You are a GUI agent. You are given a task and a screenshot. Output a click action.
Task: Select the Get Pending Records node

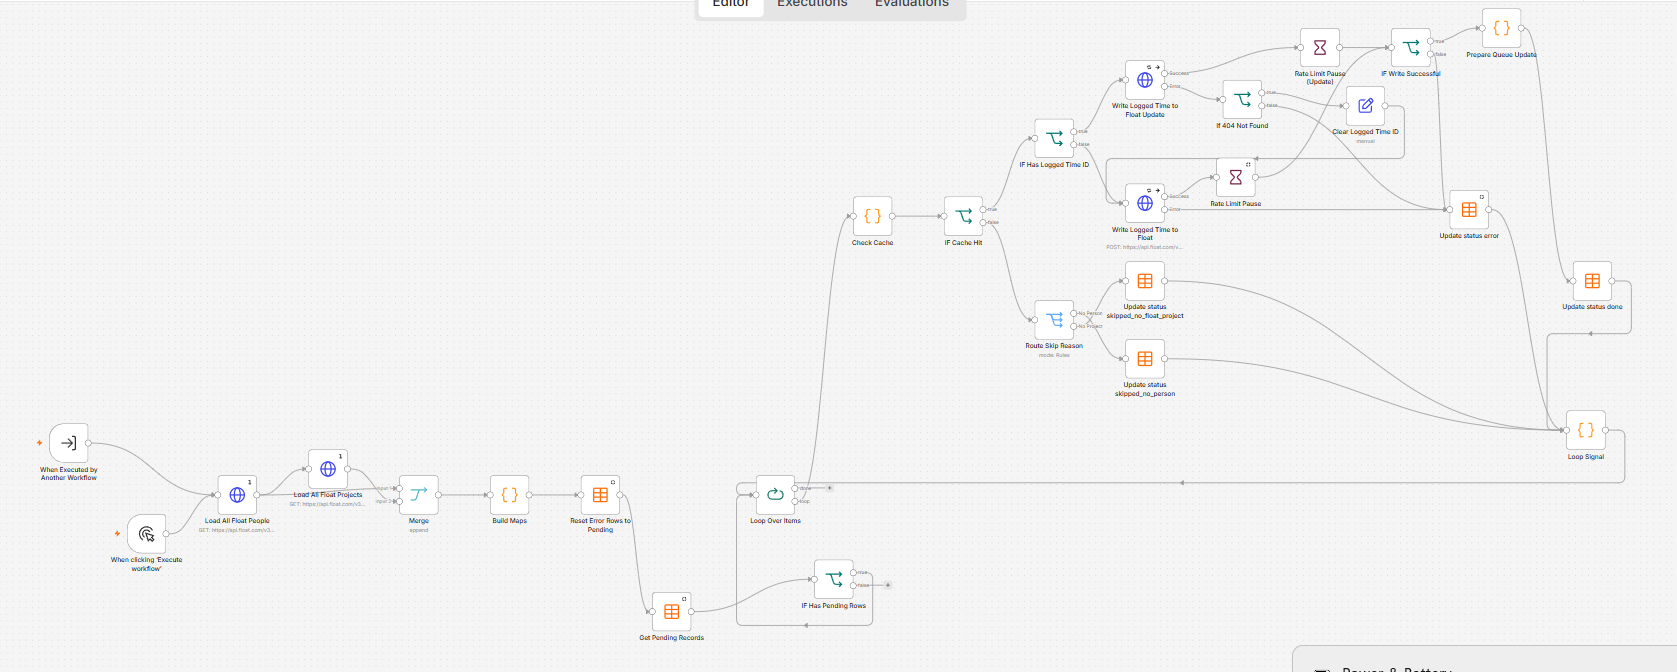pyautogui.click(x=672, y=612)
